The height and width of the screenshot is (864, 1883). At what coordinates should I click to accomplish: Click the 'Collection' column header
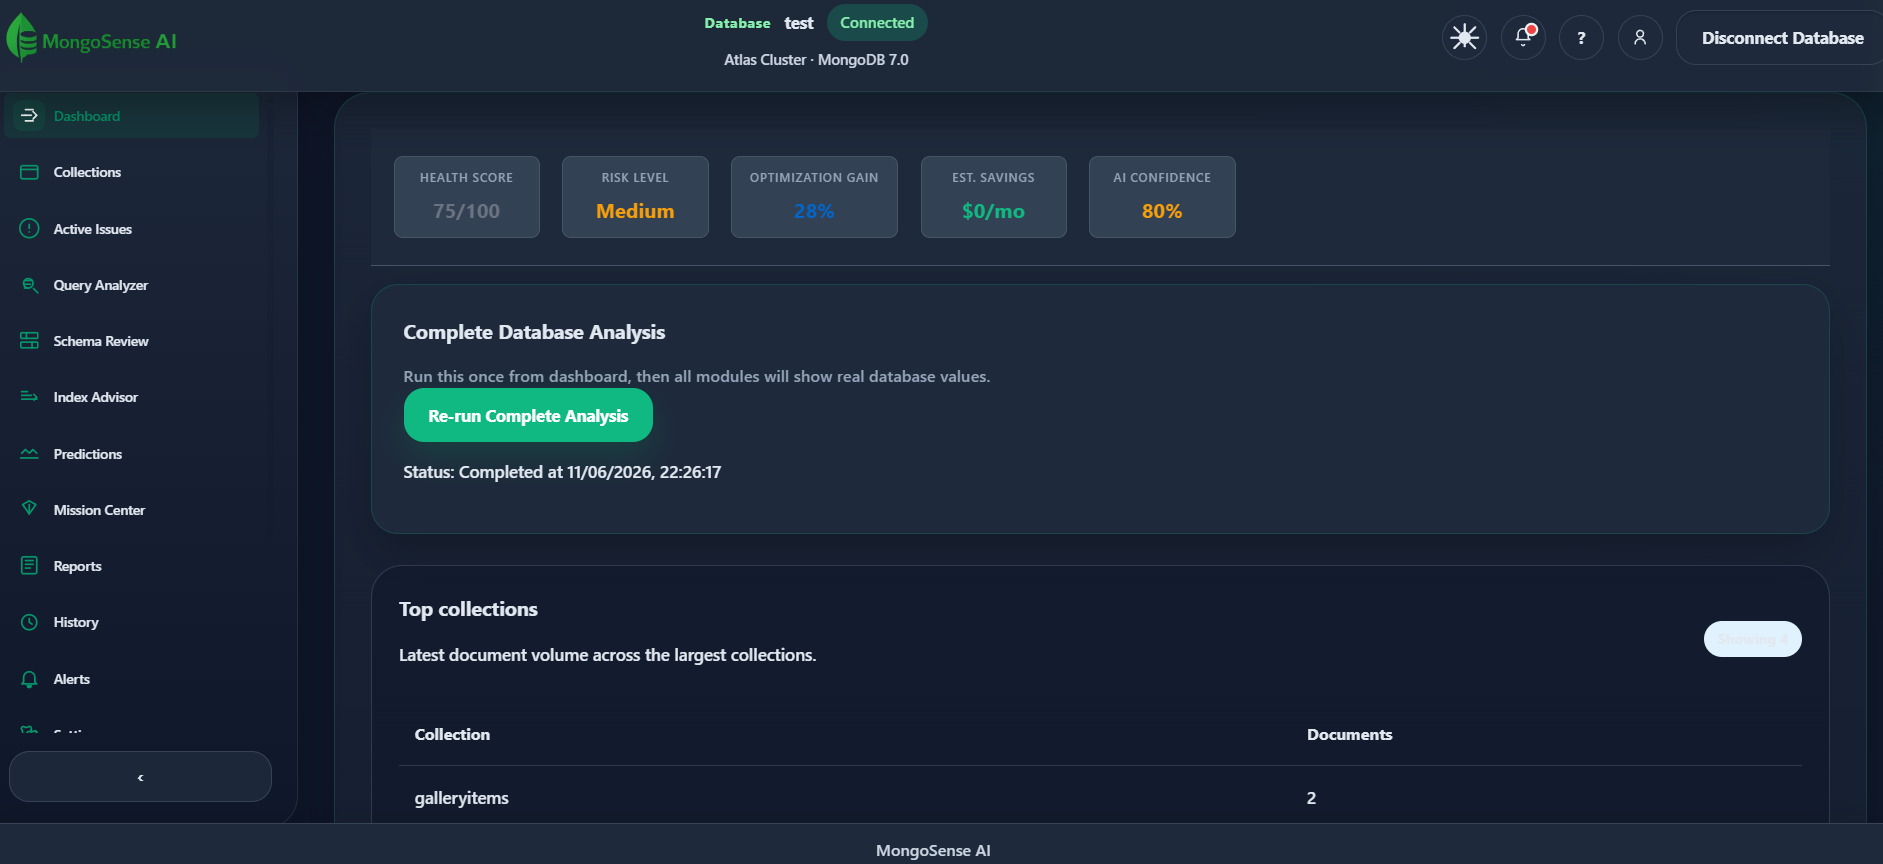click(452, 734)
